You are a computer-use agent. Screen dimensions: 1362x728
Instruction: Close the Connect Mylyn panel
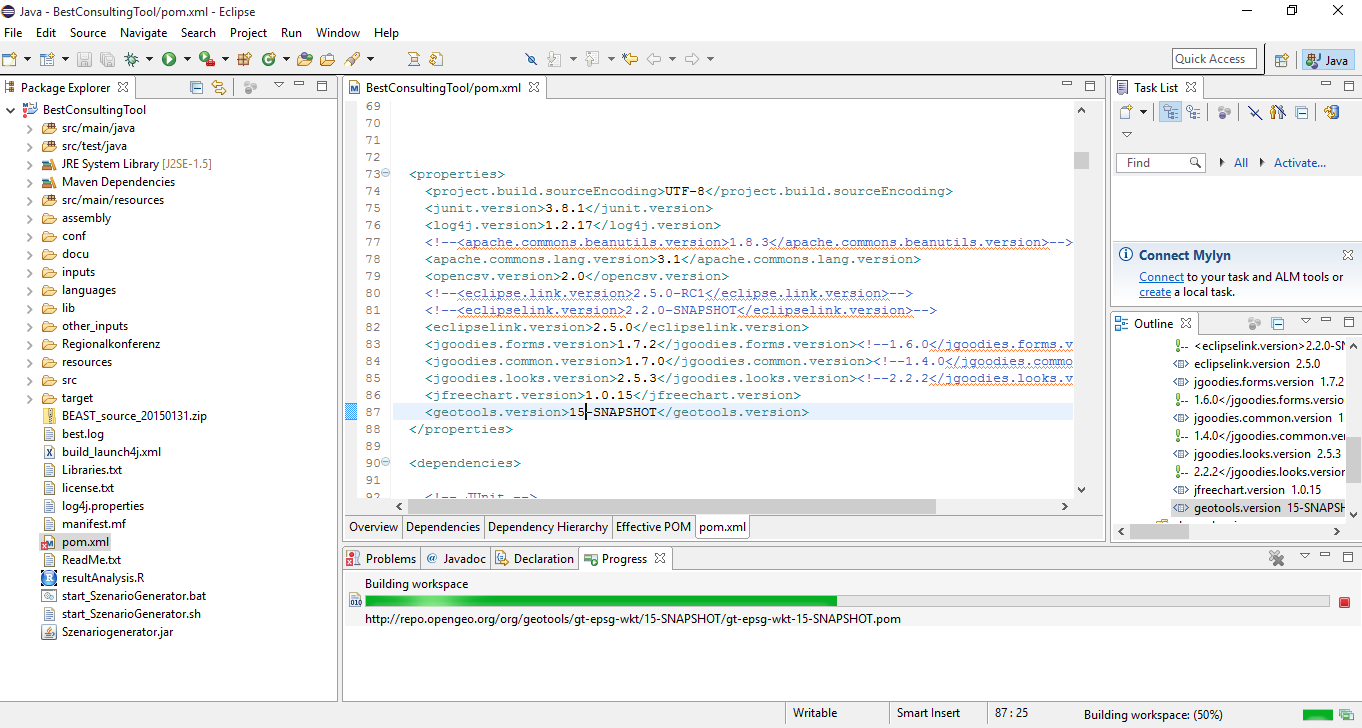(x=1347, y=255)
